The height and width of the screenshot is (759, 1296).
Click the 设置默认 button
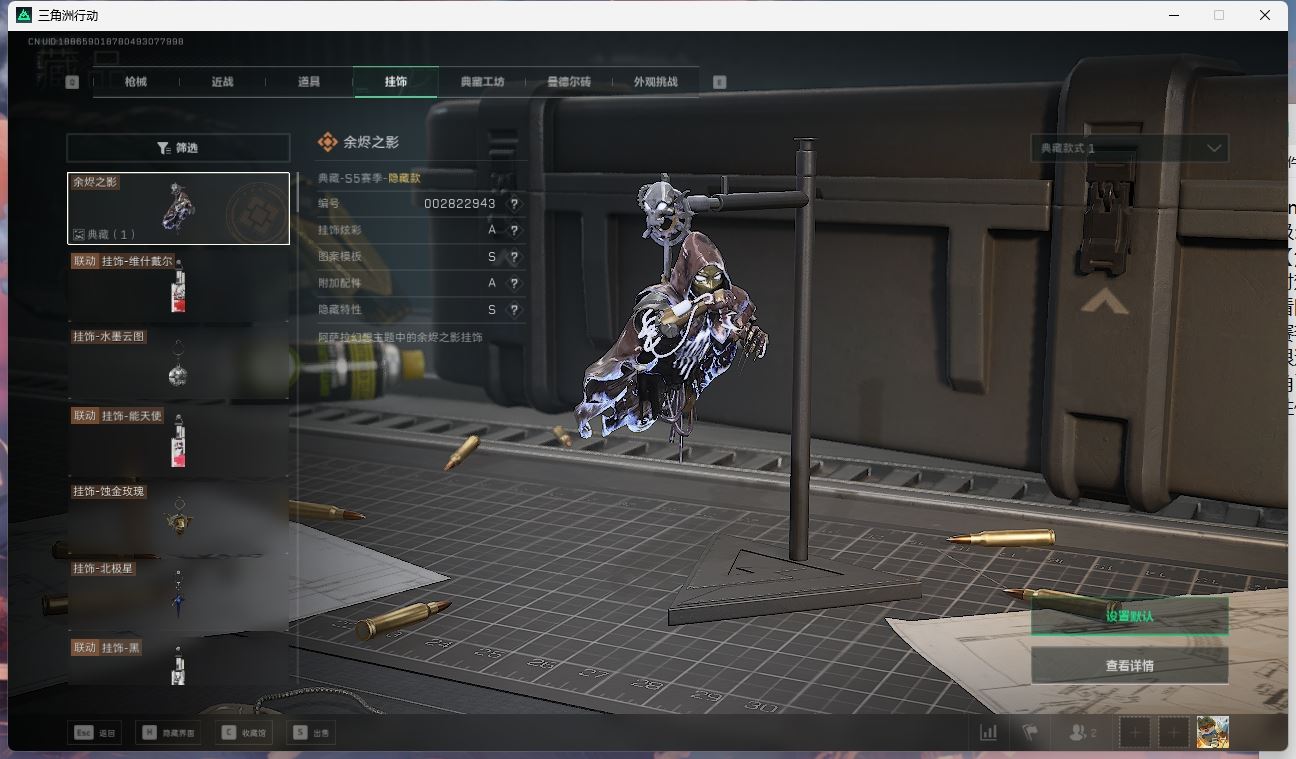click(x=1129, y=616)
